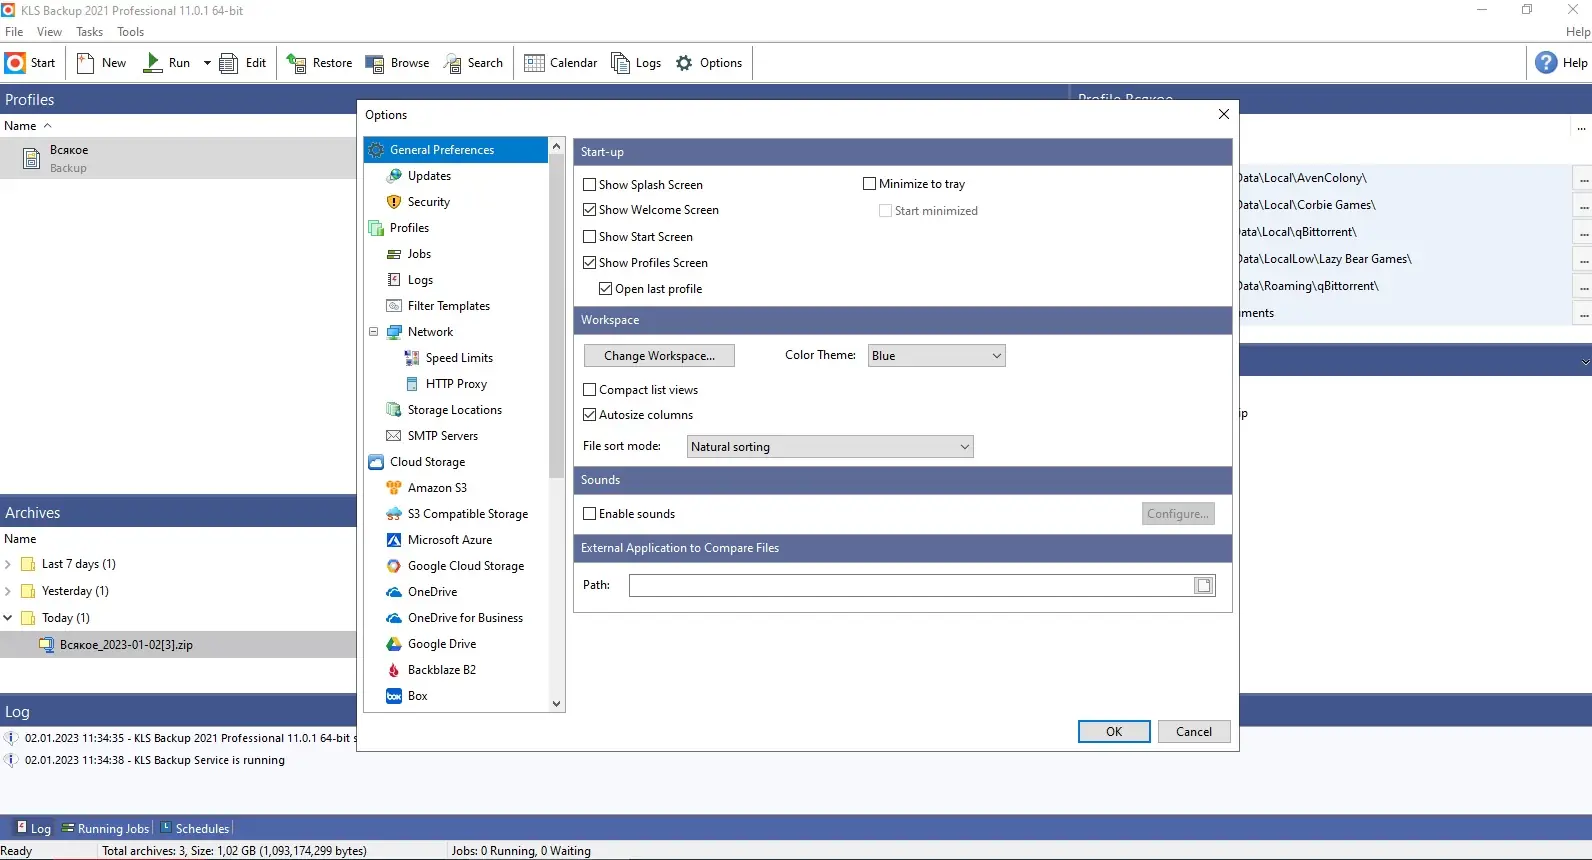Switch to the Log tab

click(33, 829)
